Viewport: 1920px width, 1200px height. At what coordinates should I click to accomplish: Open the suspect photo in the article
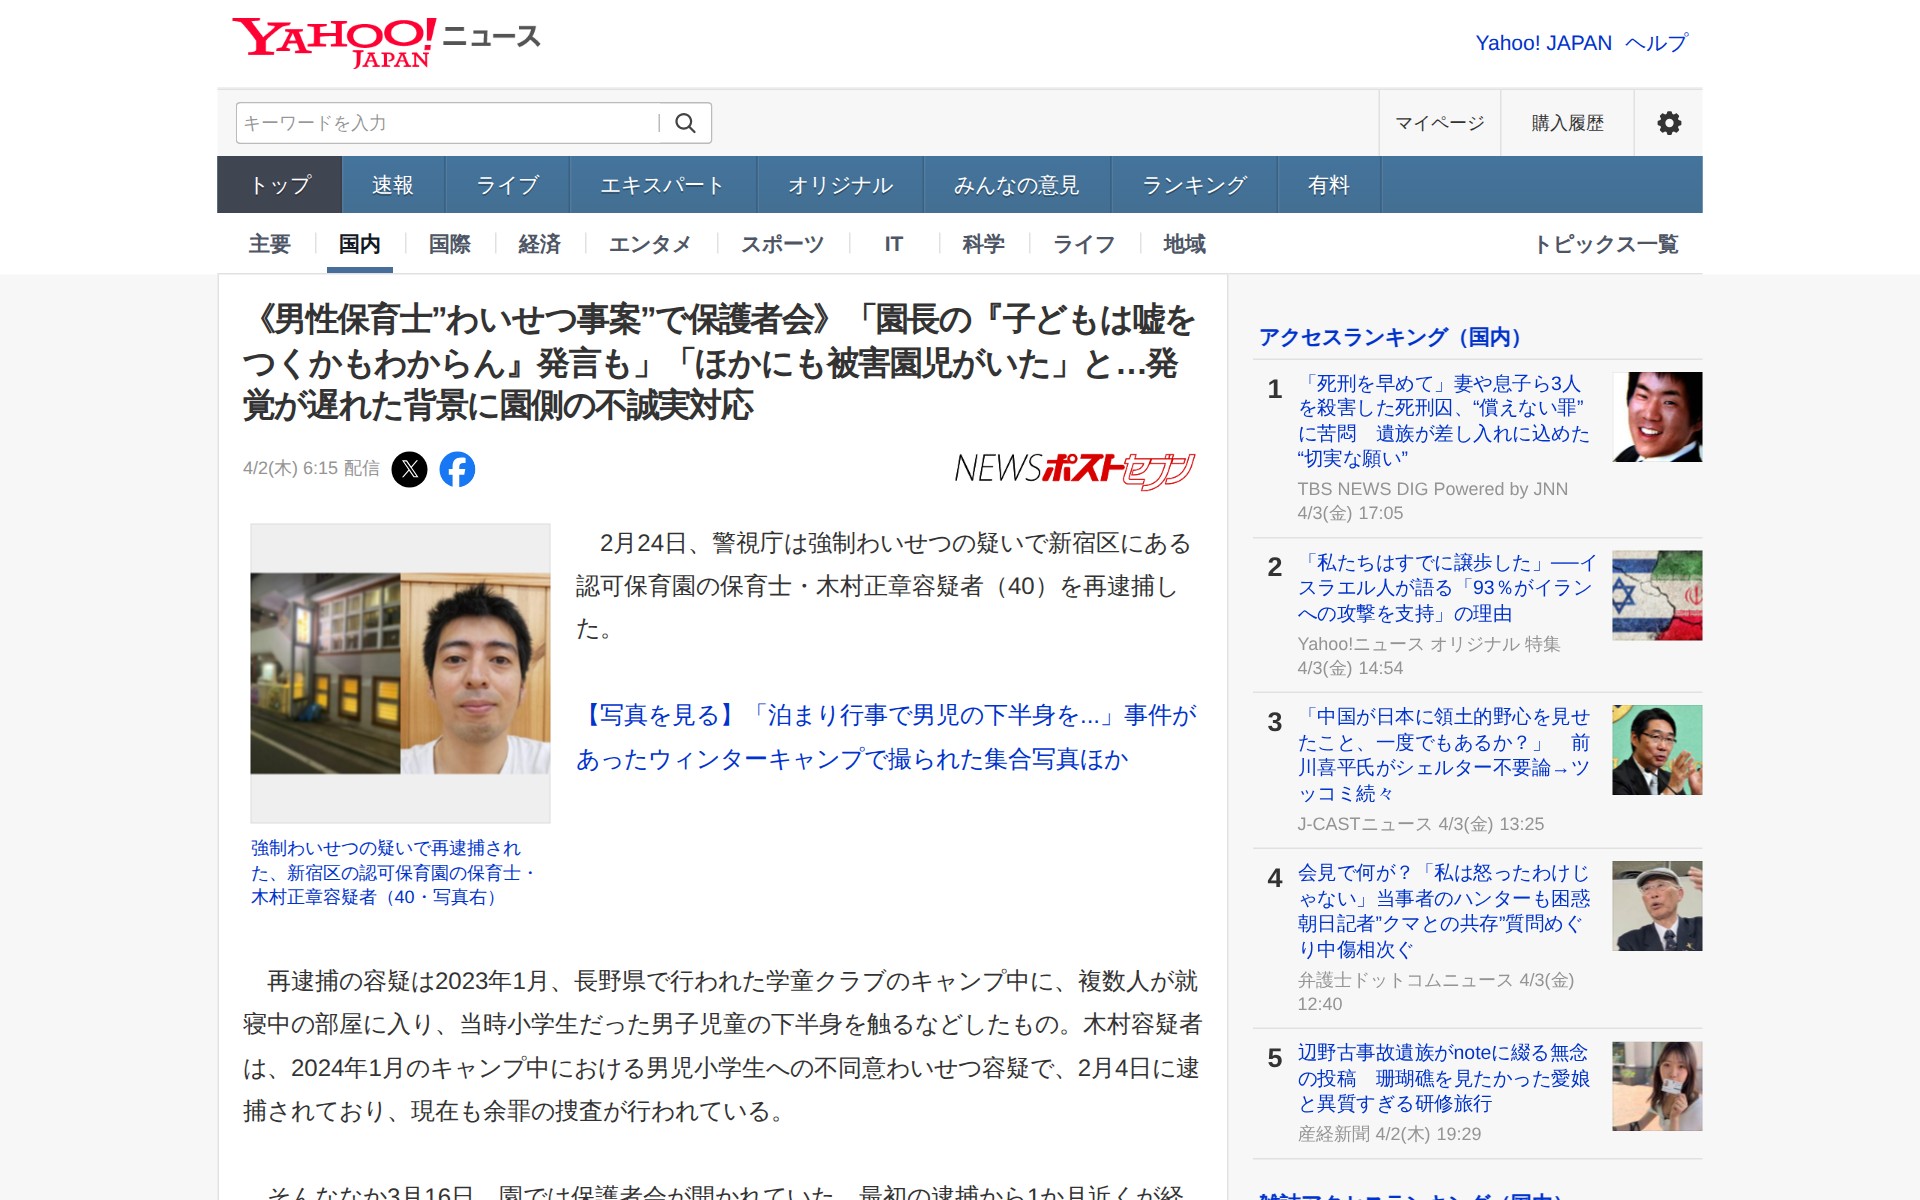pyautogui.click(x=400, y=673)
